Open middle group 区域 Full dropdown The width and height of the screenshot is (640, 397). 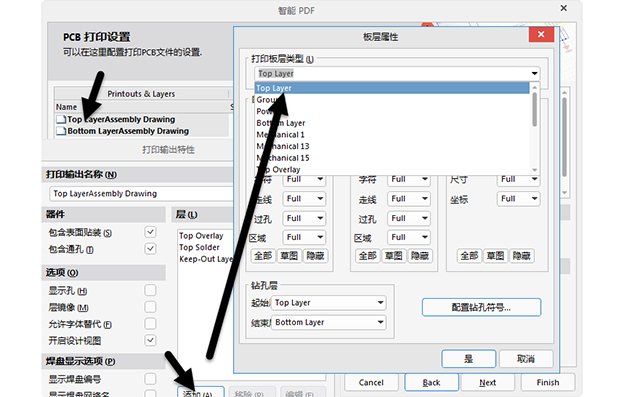[x=409, y=237]
